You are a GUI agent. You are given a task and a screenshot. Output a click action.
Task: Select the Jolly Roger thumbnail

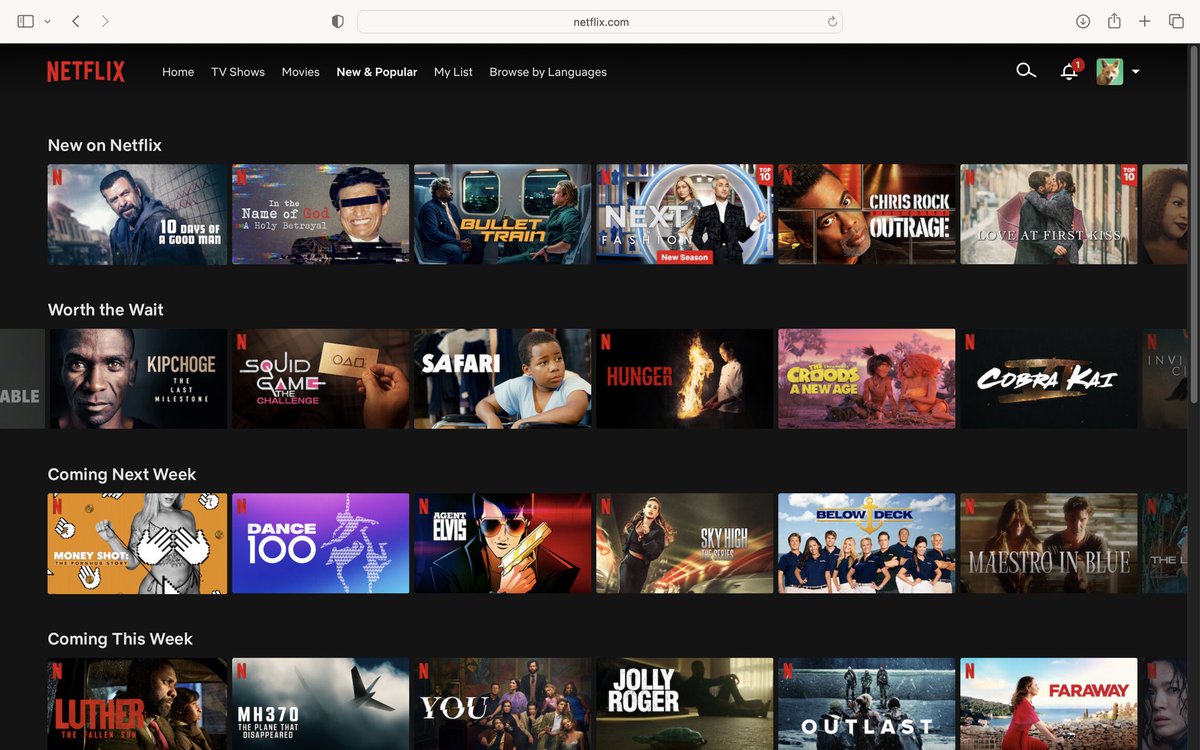click(x=685, y=704)
